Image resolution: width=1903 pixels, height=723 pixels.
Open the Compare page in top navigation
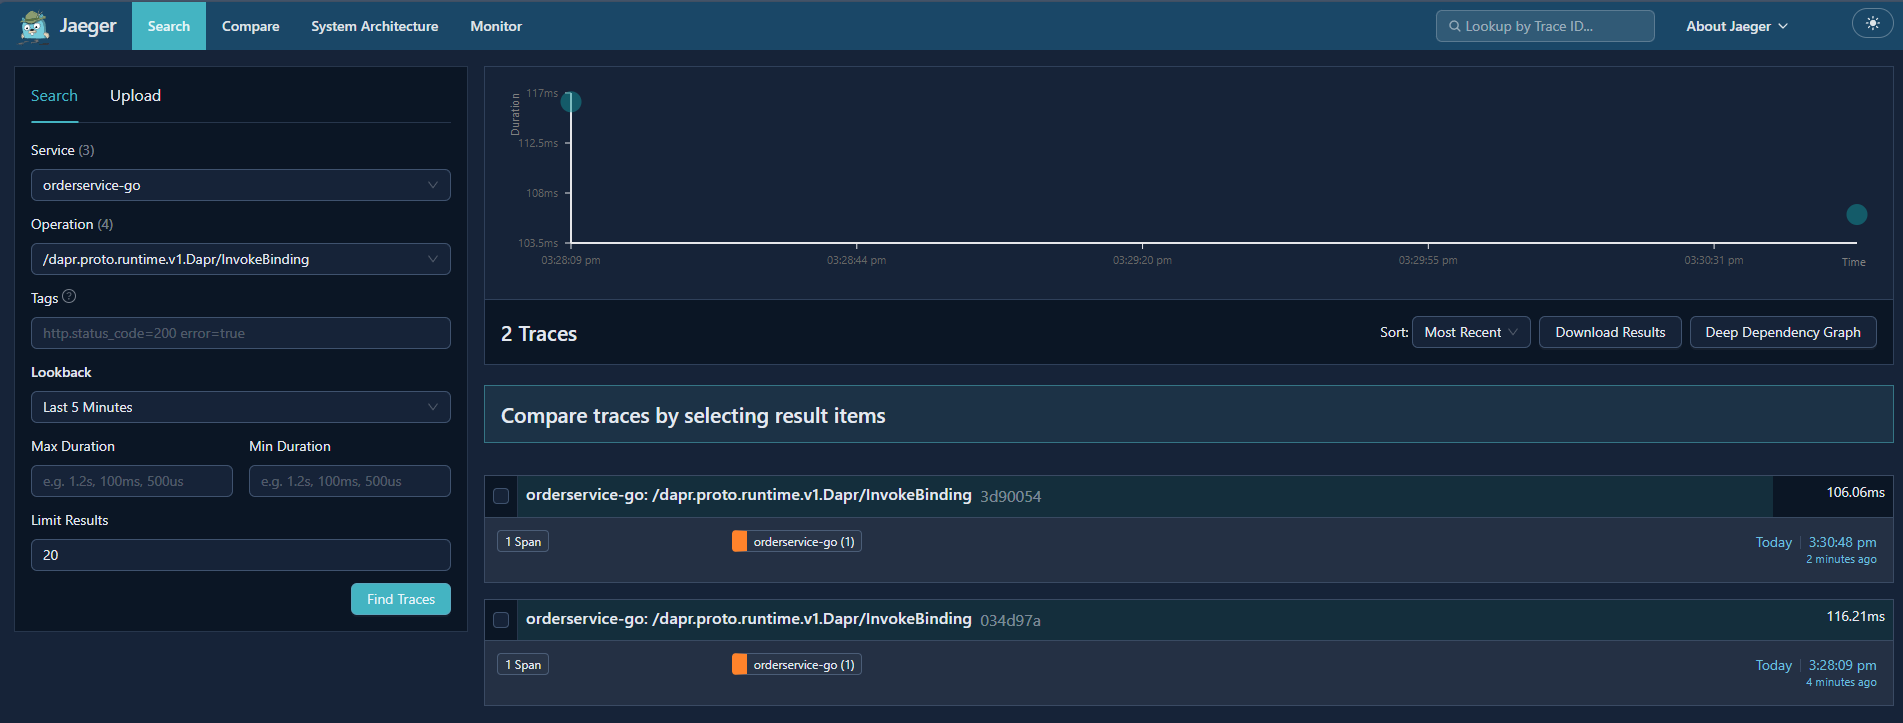(250, 26)
